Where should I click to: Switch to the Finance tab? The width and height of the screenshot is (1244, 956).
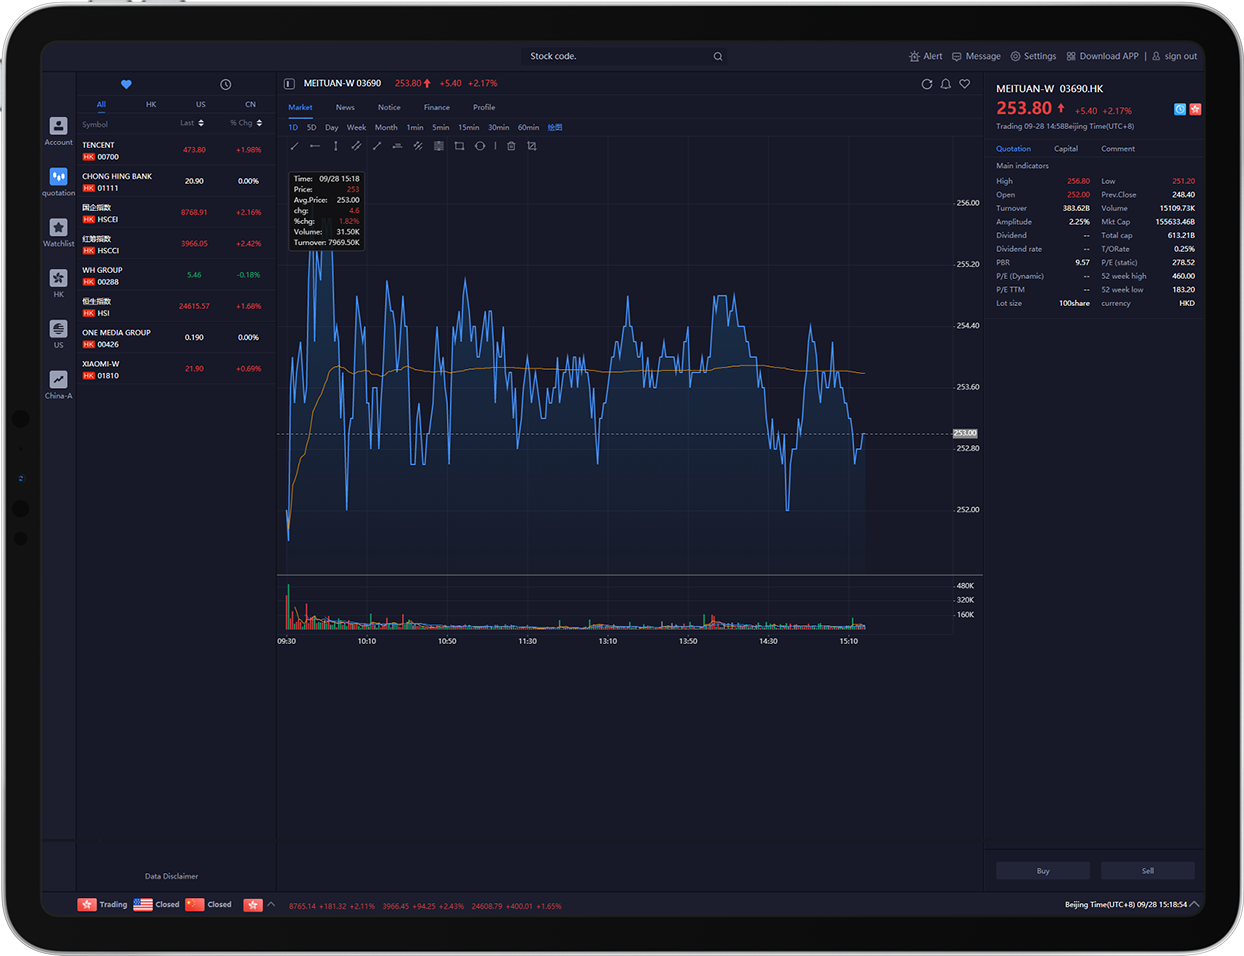pos(436,107)
